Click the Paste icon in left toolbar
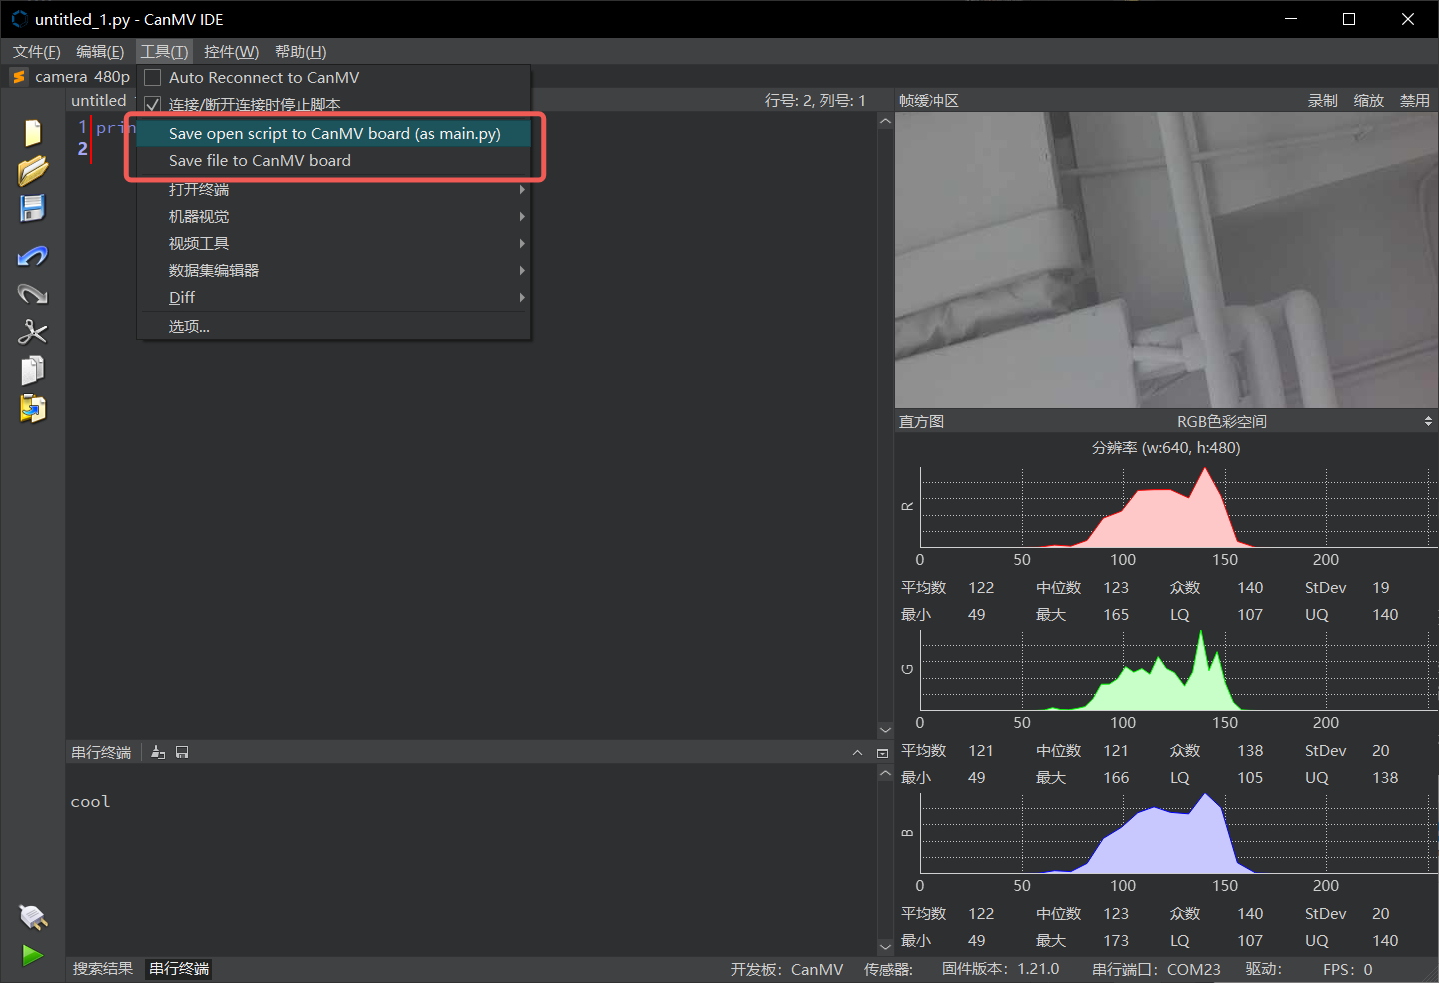Image resolution: width=1439 pixels, height=983 pixels. pos(32,408)
